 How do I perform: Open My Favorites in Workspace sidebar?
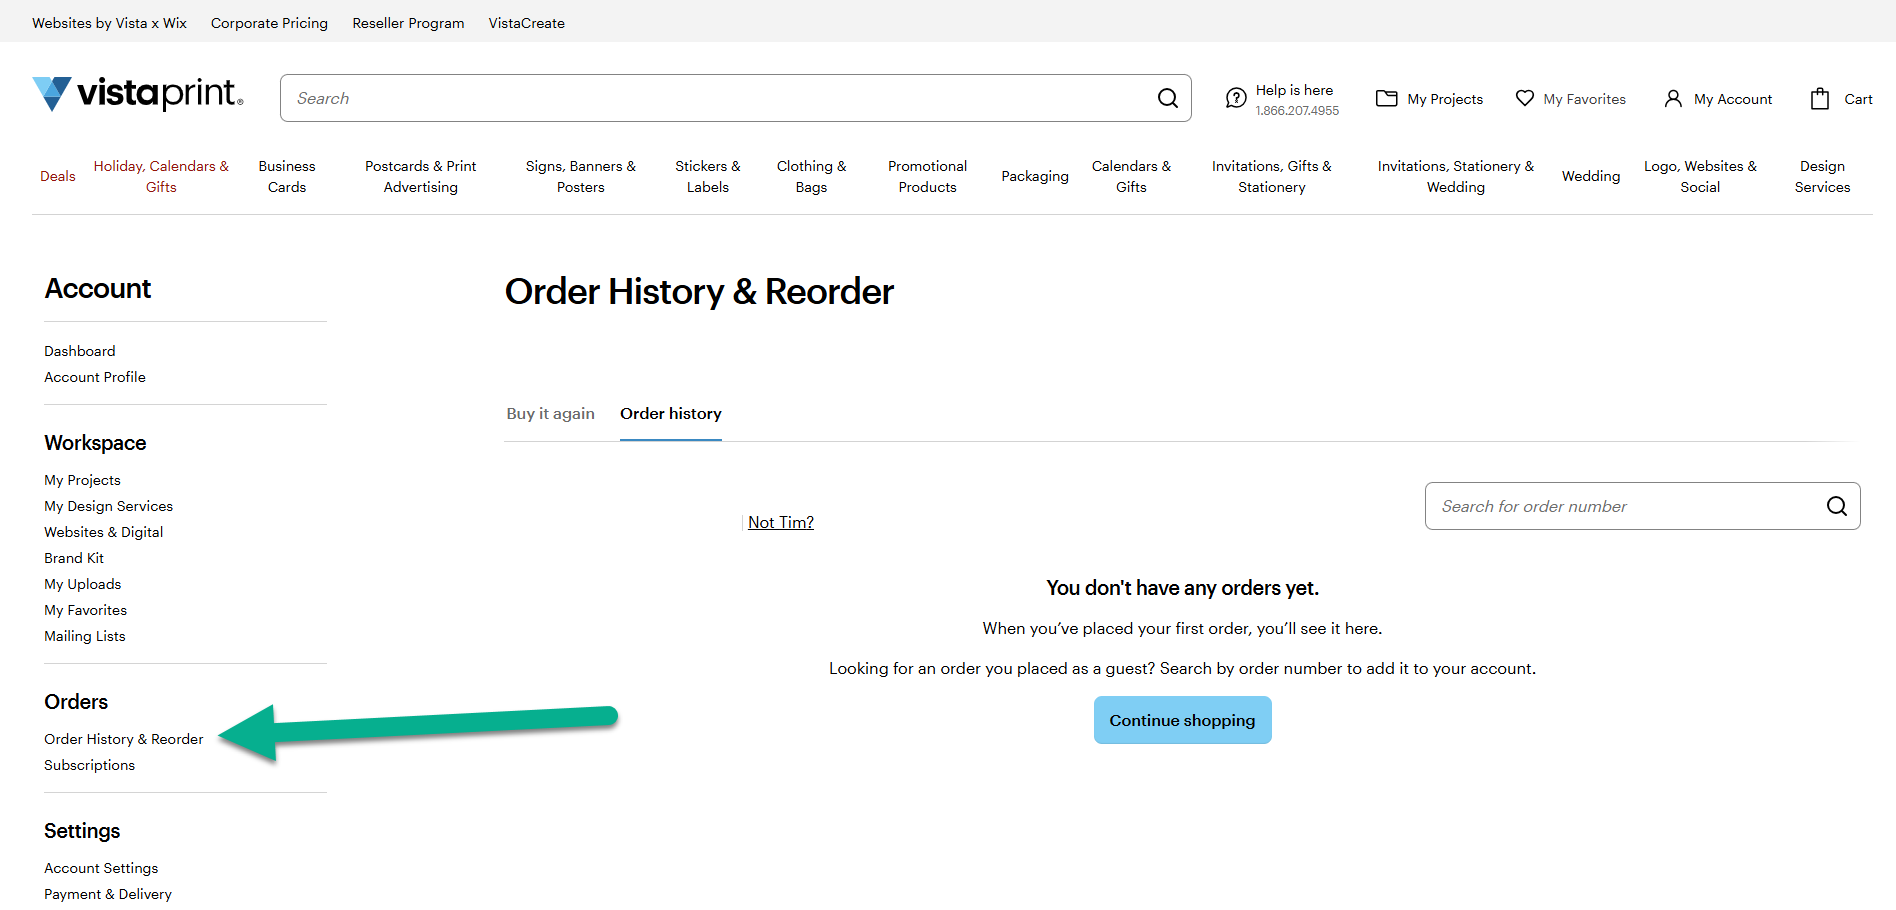tap(85, 610)
